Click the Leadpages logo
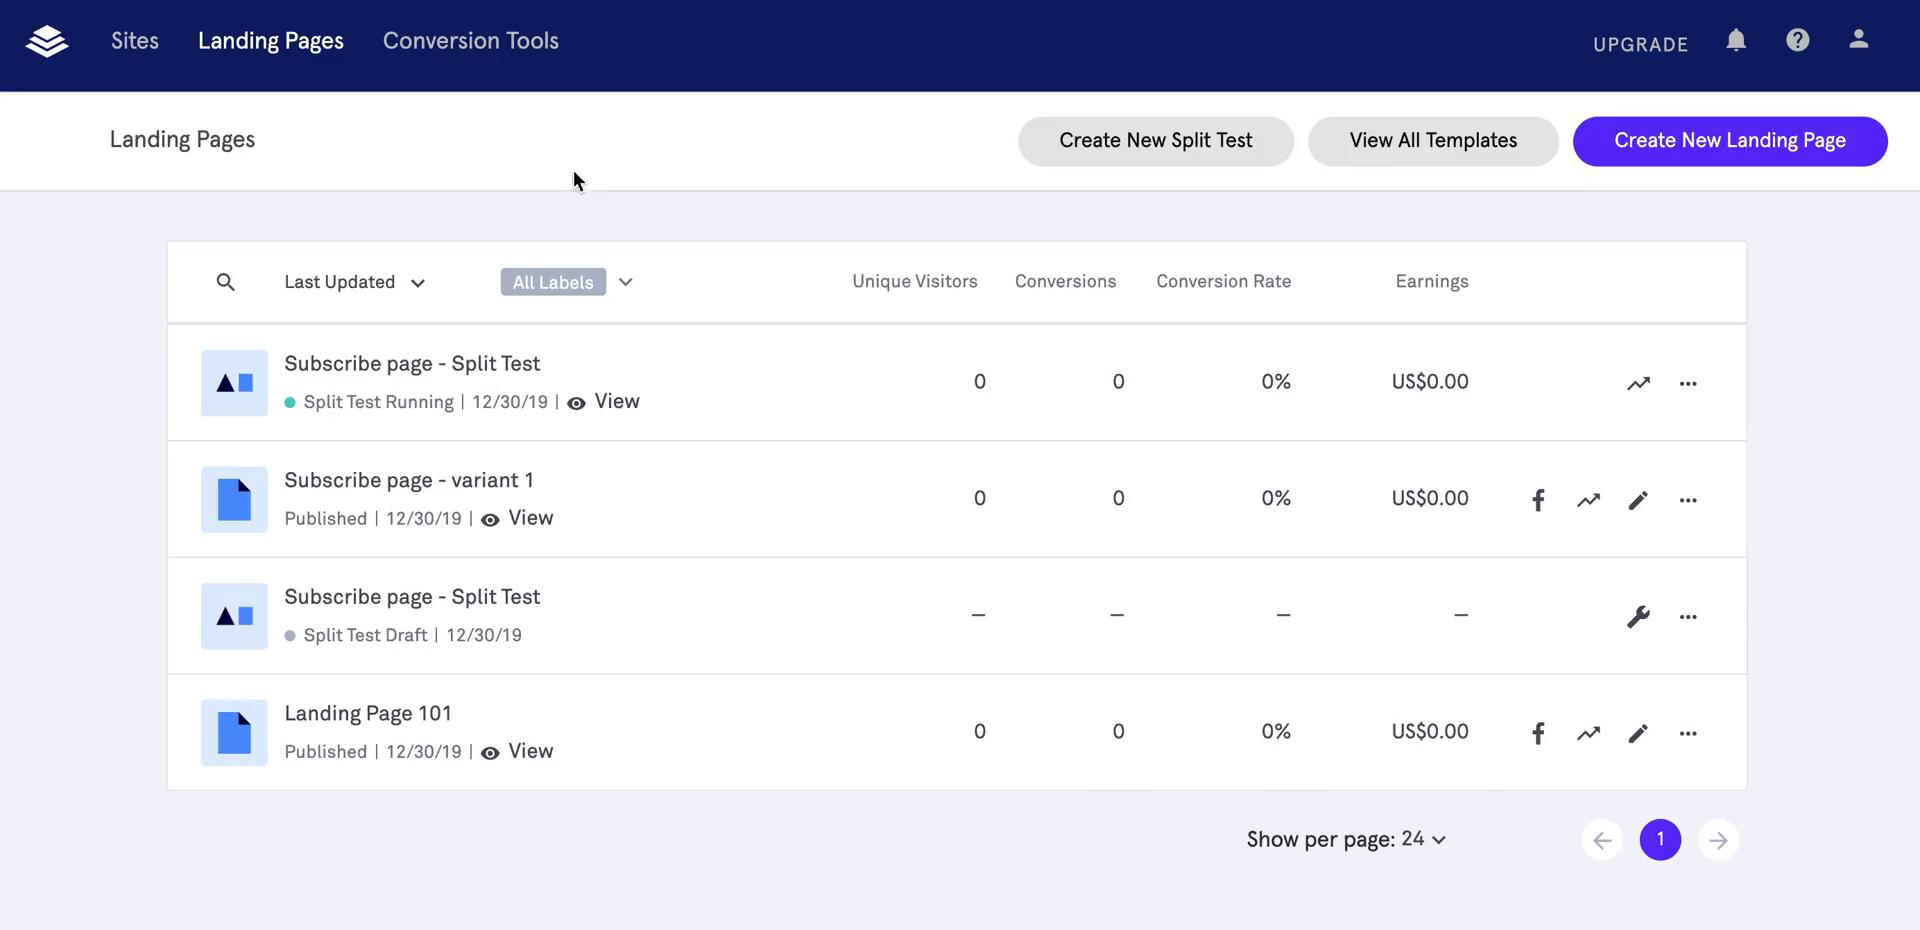Viewport: 1920px width, 930px height. click(x=47, y=40)
